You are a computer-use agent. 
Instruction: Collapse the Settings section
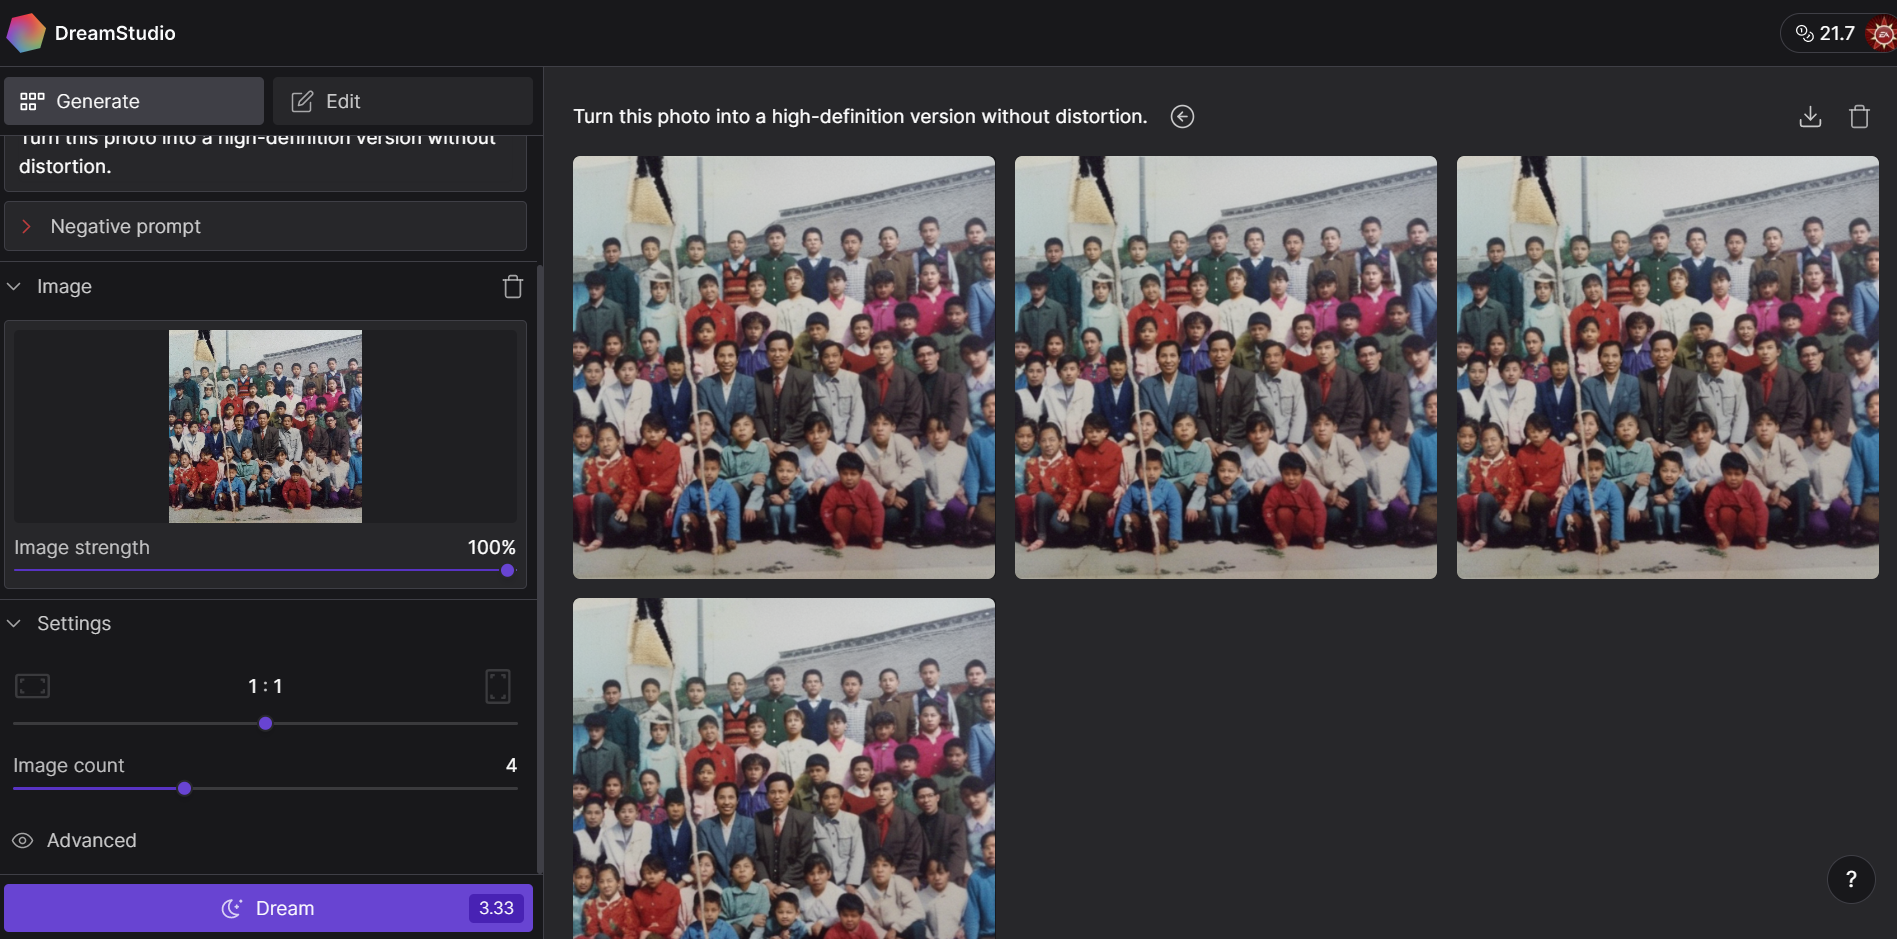(14, 623)
